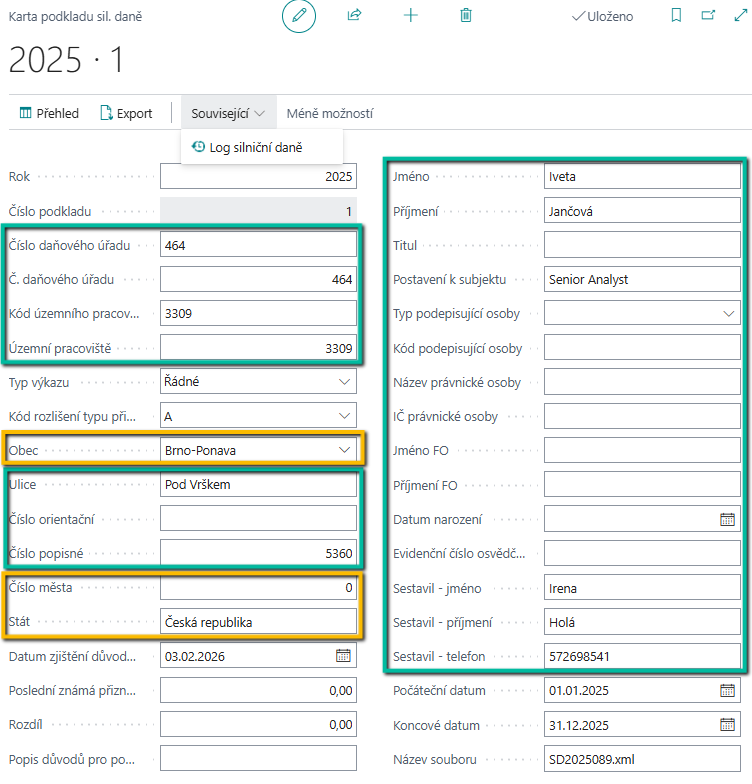Click the expand to full screen arrows icon

(739, 16)
